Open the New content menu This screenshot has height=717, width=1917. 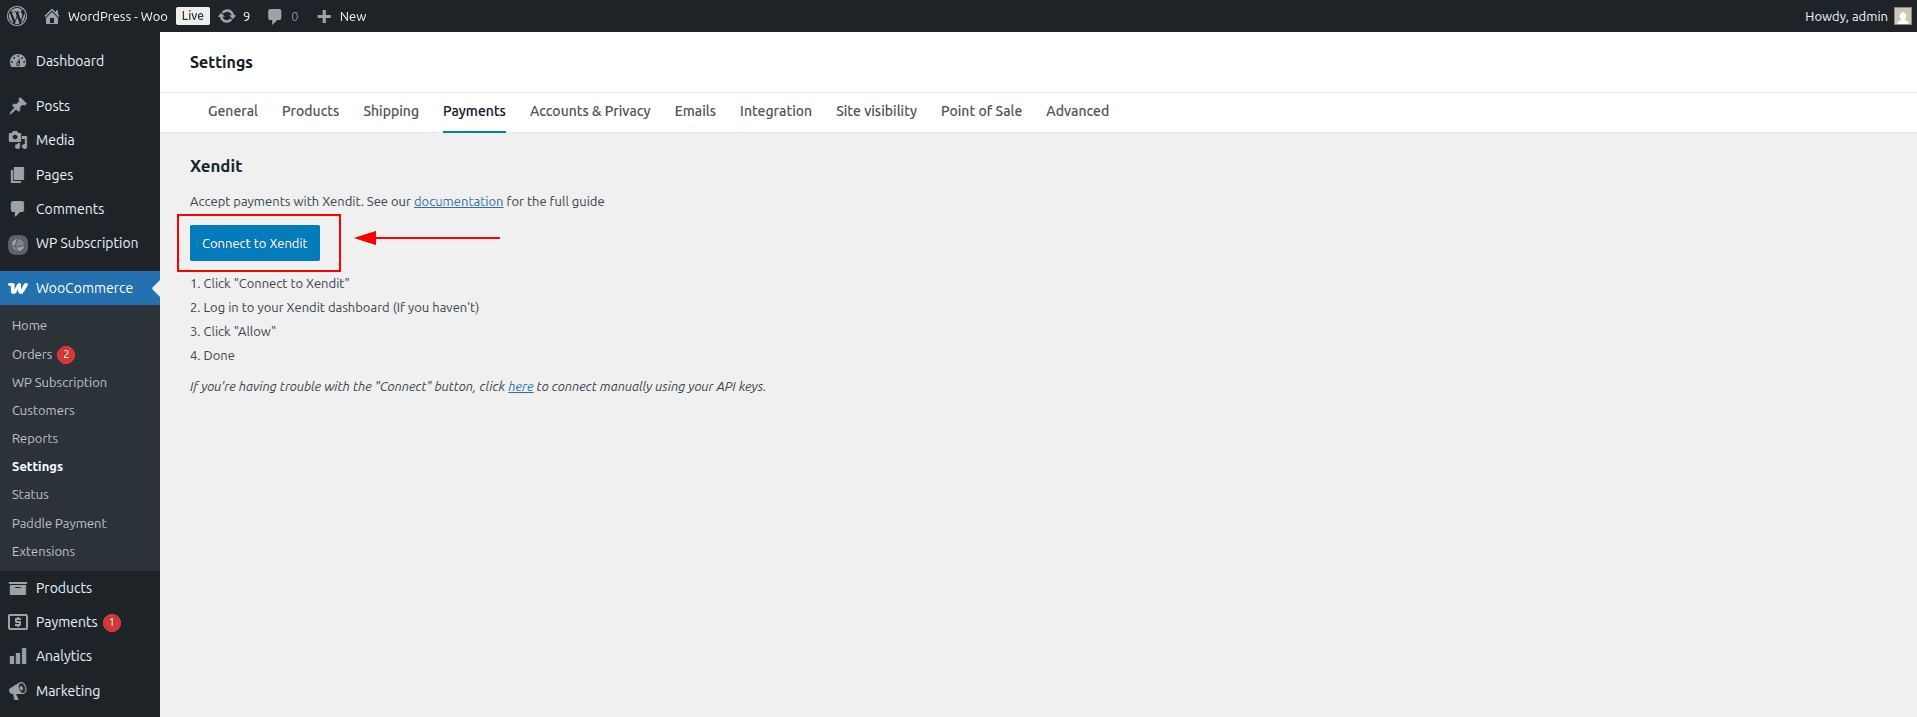click(342, 16)
